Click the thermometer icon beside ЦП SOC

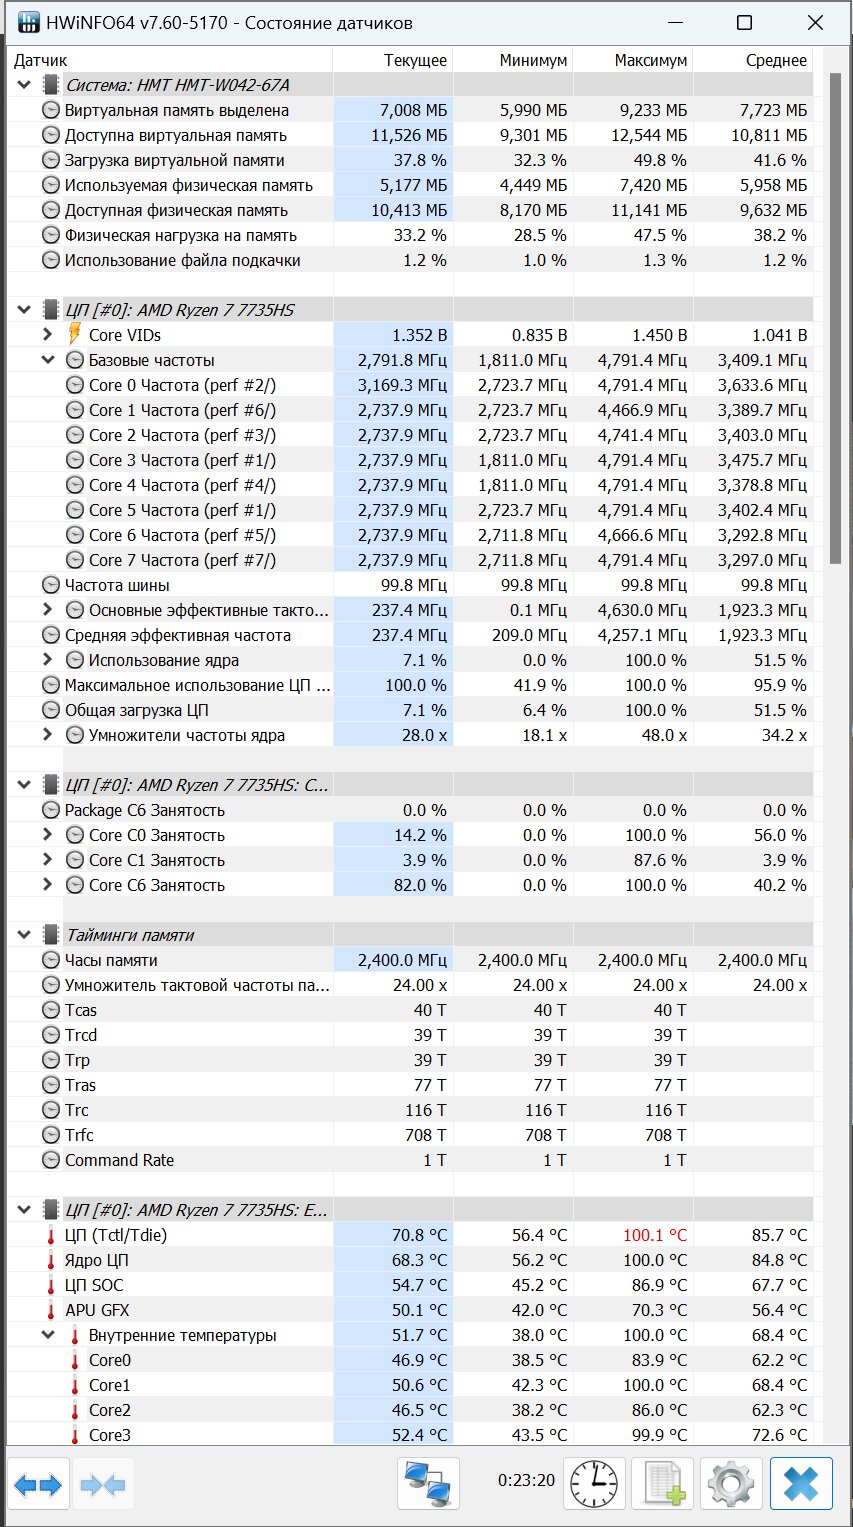coord(51,1285)
